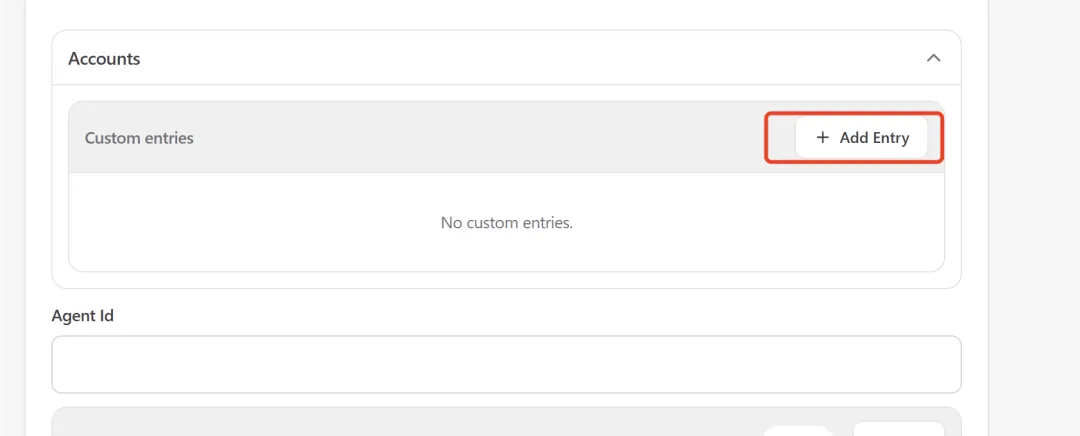This screenshot has width=1080, height=436.
Task: Click the empty entries area left of the message
Action: point(250,222)
